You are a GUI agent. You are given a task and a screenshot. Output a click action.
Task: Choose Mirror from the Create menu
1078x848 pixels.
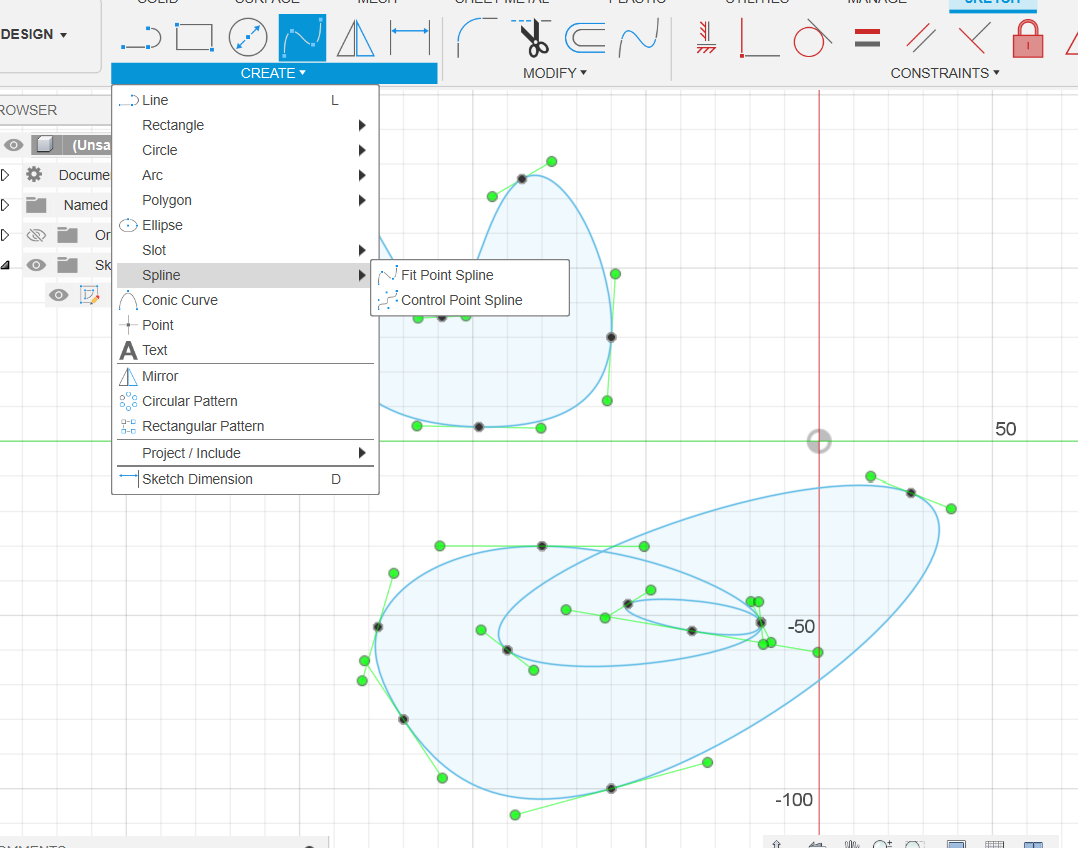pyautogui.click(x=245, y=376)
